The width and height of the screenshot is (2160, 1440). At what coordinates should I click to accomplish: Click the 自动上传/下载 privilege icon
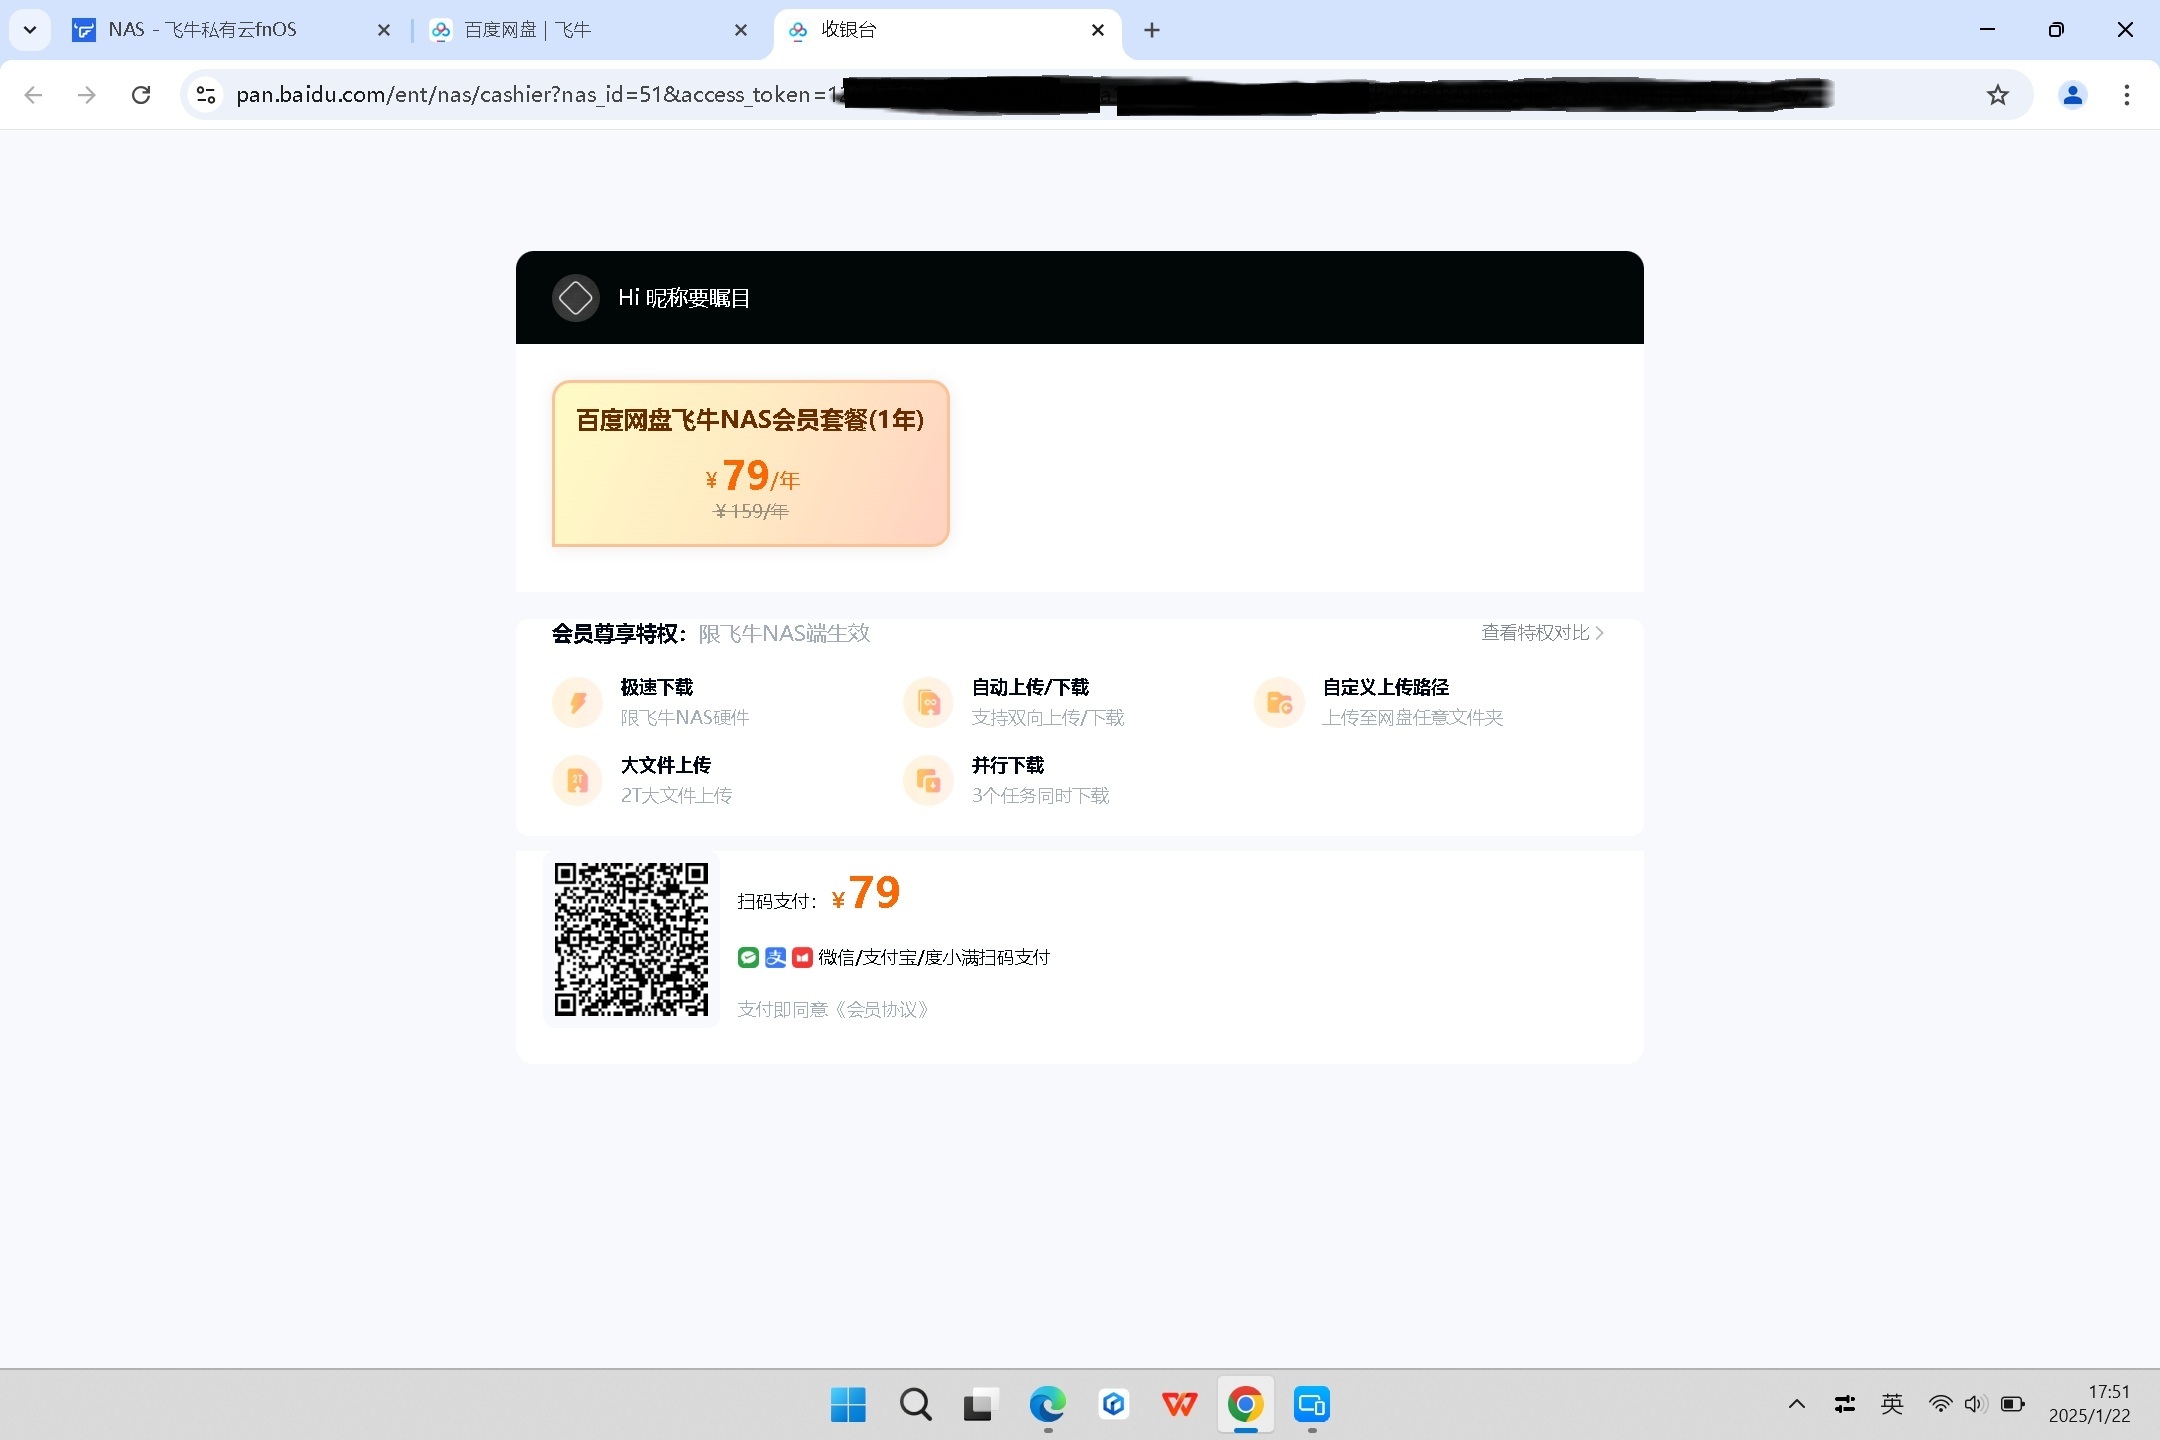coord(928,702)
